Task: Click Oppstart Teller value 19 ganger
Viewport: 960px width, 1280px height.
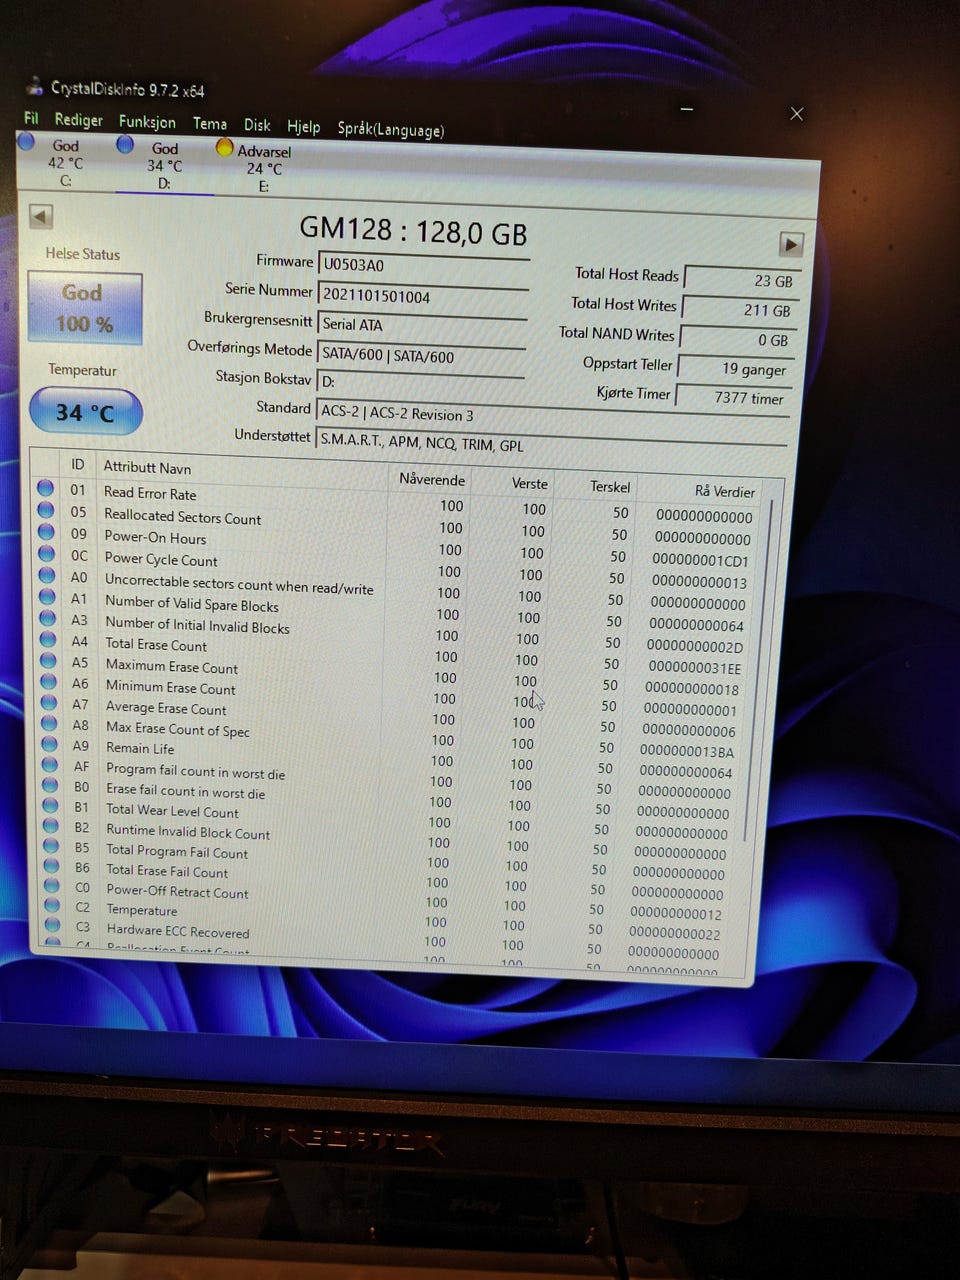Action: [x=735, y=369]
